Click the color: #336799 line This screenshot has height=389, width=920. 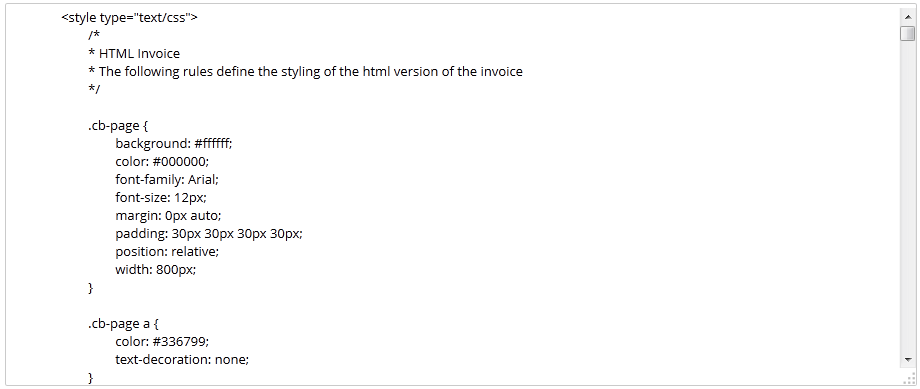click(162, 341)
